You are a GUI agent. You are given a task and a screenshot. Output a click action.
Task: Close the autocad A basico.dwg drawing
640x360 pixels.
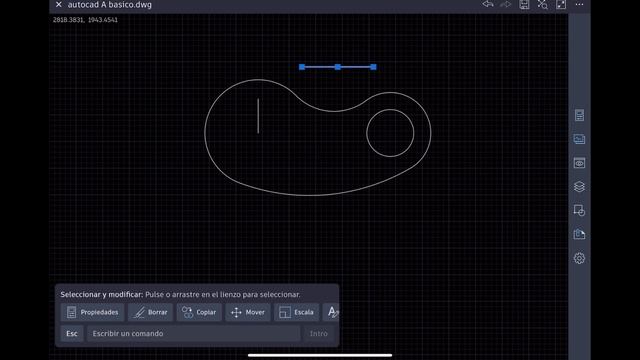pos(58,4)
